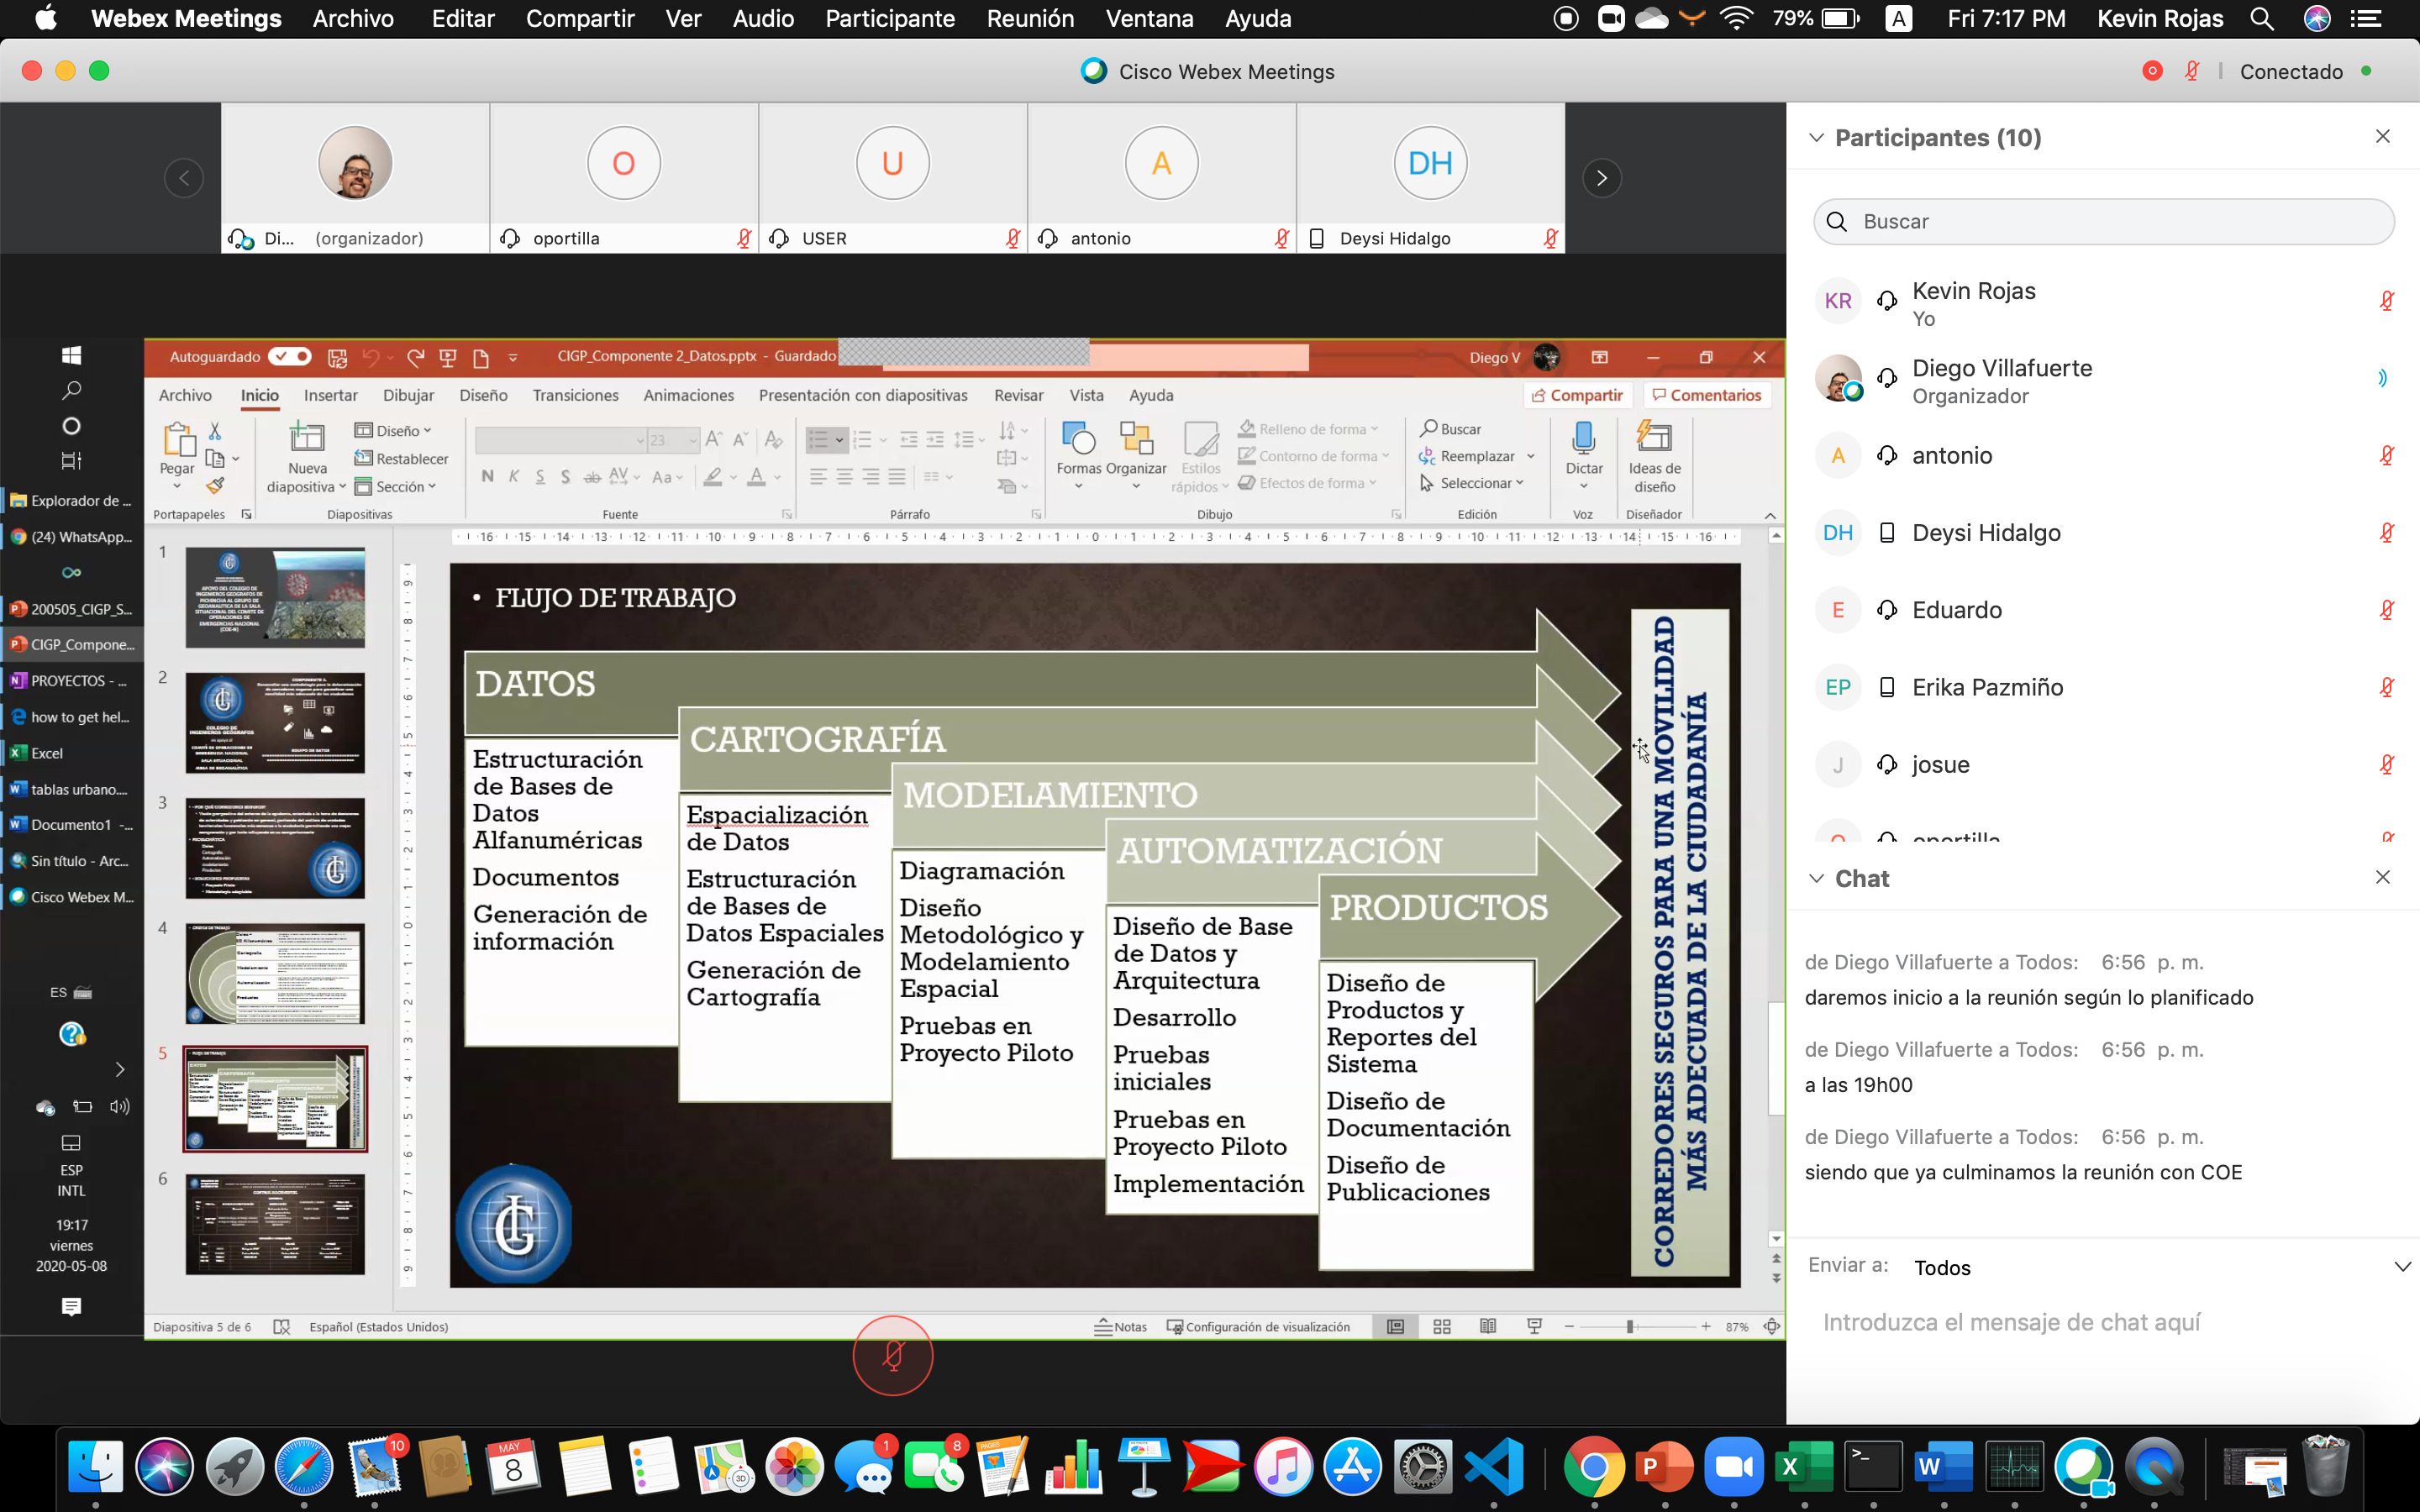Open the Enviar a Todos dropdown
2420x1512 pixels.
click(x=2401, y=1267)
